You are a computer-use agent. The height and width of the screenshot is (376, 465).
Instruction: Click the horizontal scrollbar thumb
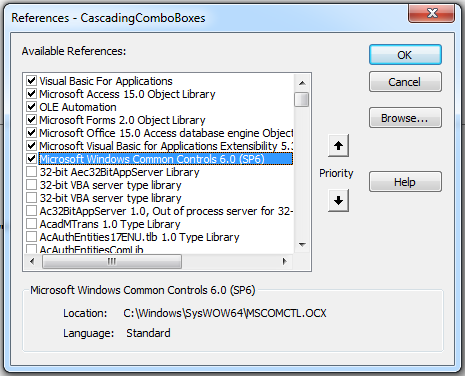(112, 261)
